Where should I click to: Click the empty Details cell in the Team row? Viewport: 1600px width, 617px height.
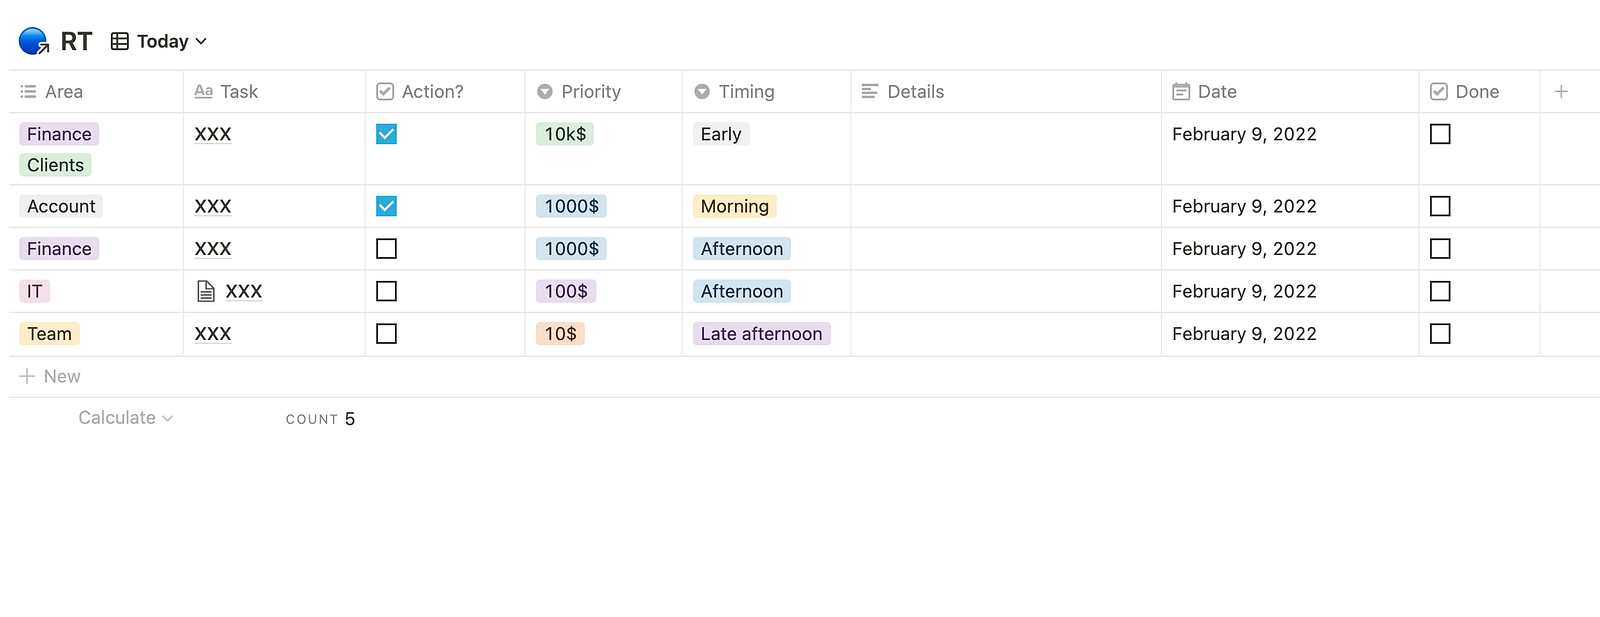point(1005,334)
